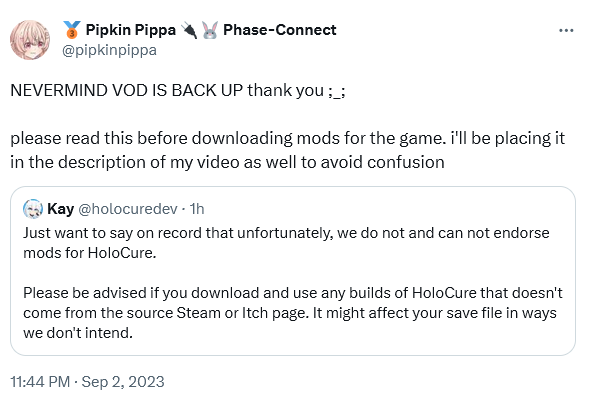Click the rabbit emoji in the display name
Viewport: 589px width, 408px height.
click(210, 30)
